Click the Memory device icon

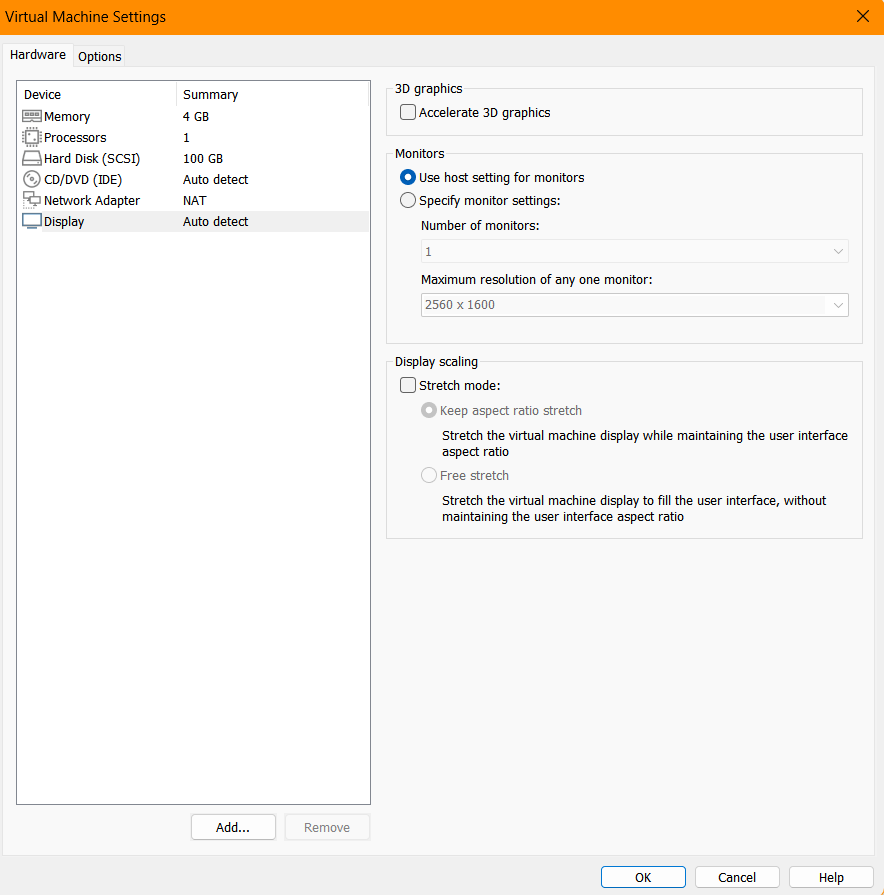[31, 116]
